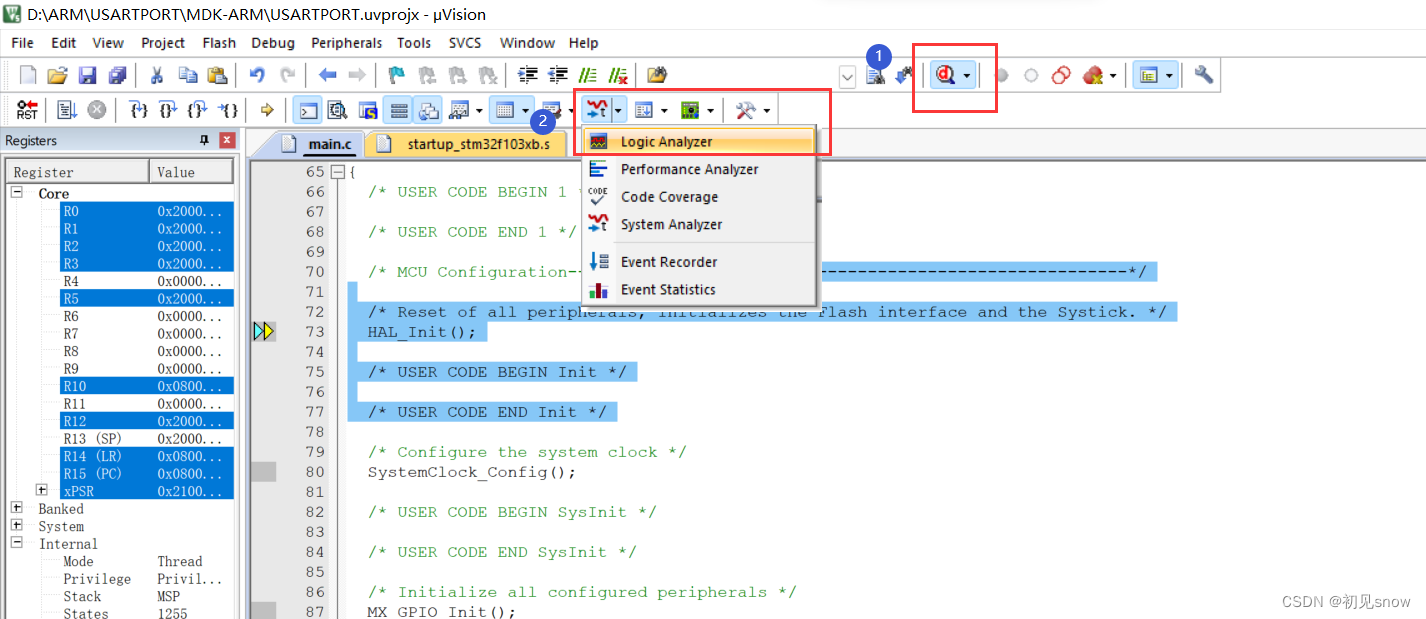Select Code Coverage menu entry
Image resolution: width=1426 pixels, height=619 pixels.
[x=699, y=197]
